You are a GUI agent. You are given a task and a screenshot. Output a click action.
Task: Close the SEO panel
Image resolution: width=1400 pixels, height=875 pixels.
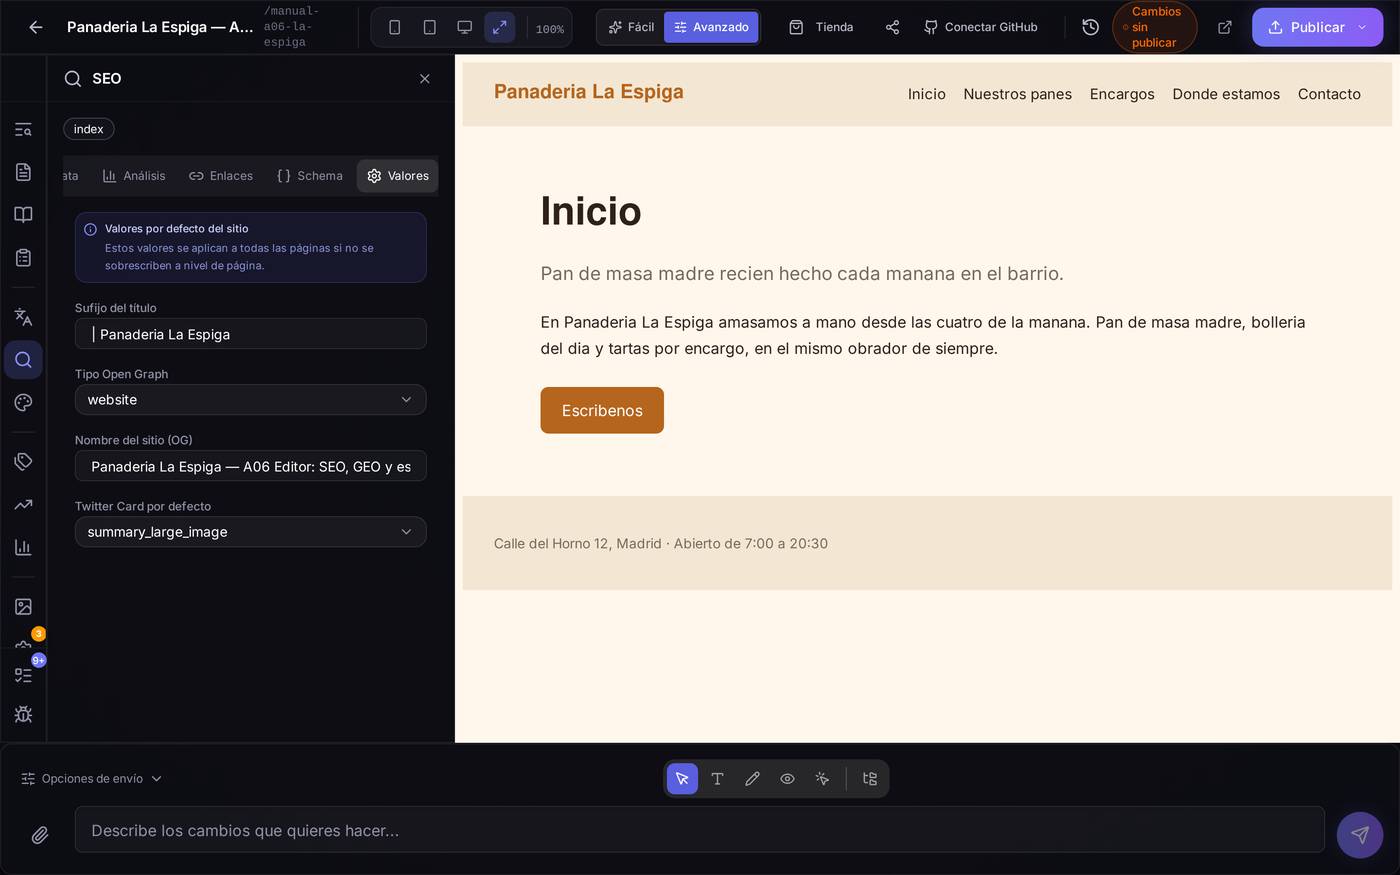(425, 78)
